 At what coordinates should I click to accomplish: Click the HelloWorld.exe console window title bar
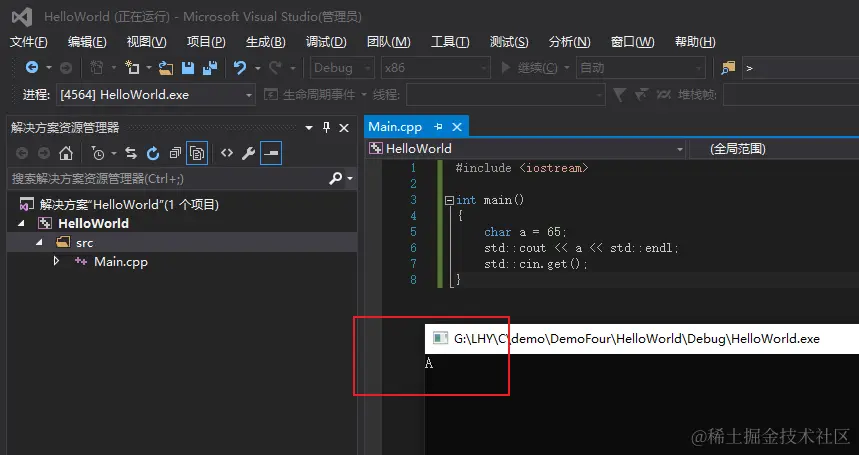642,338
